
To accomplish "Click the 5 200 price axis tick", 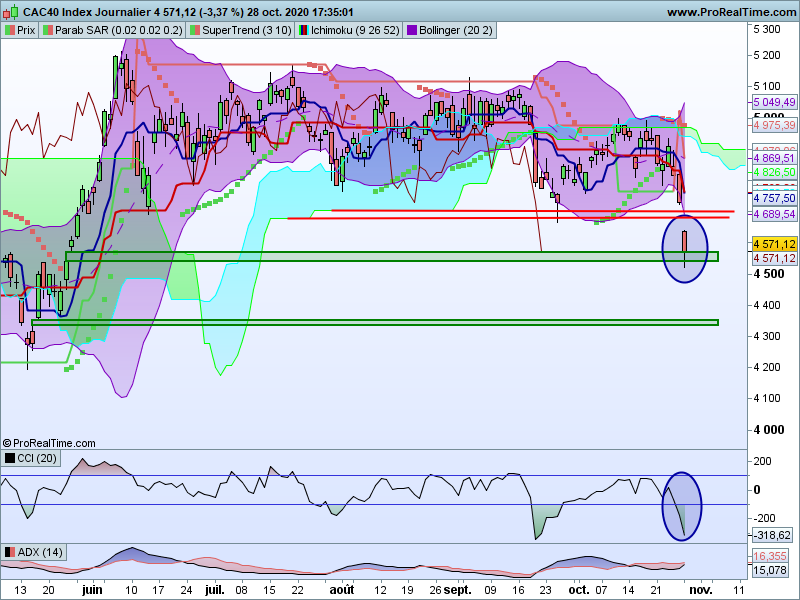I will click(767, 55).
